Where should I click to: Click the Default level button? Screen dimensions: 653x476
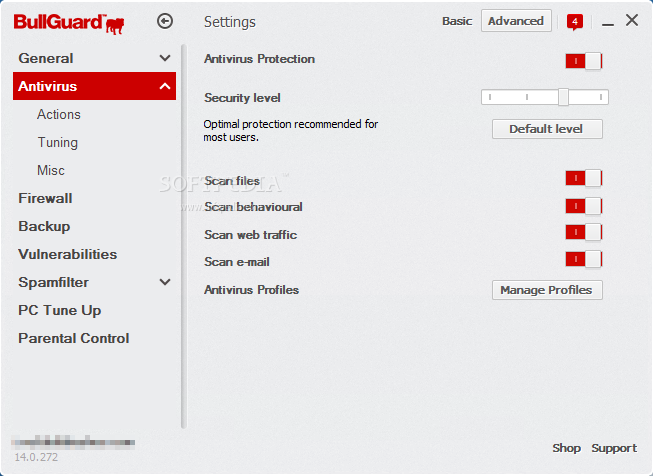click(547, 129)
